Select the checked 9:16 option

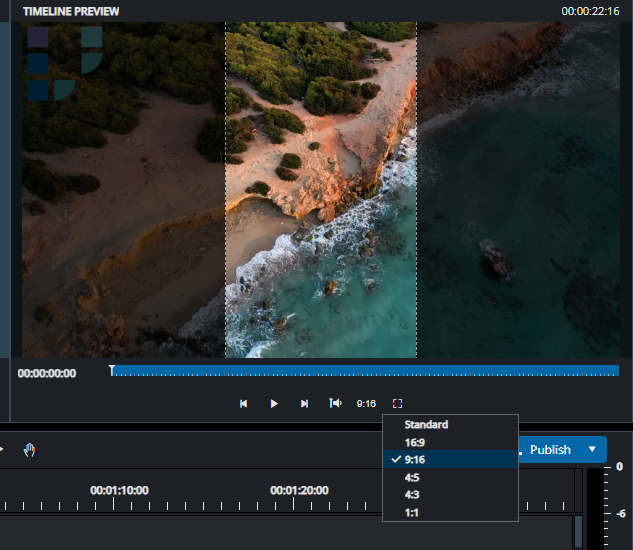point(413,459)
